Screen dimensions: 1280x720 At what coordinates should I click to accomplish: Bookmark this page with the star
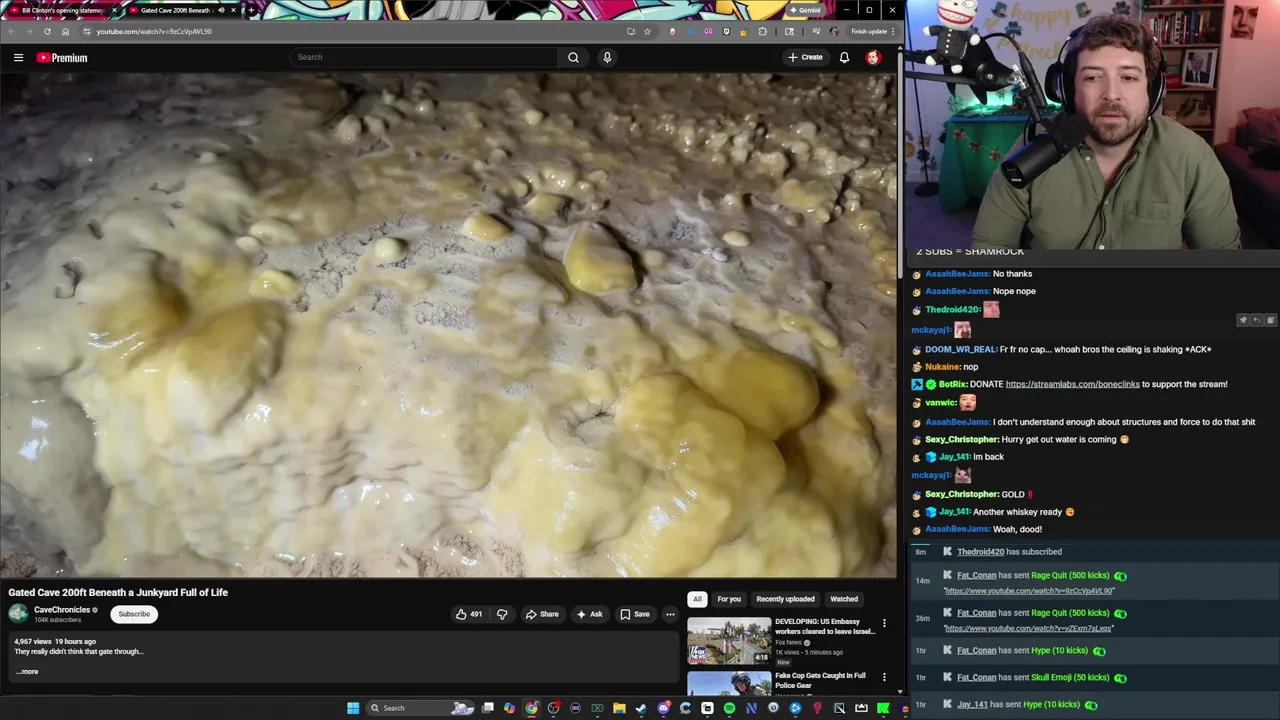647,31
